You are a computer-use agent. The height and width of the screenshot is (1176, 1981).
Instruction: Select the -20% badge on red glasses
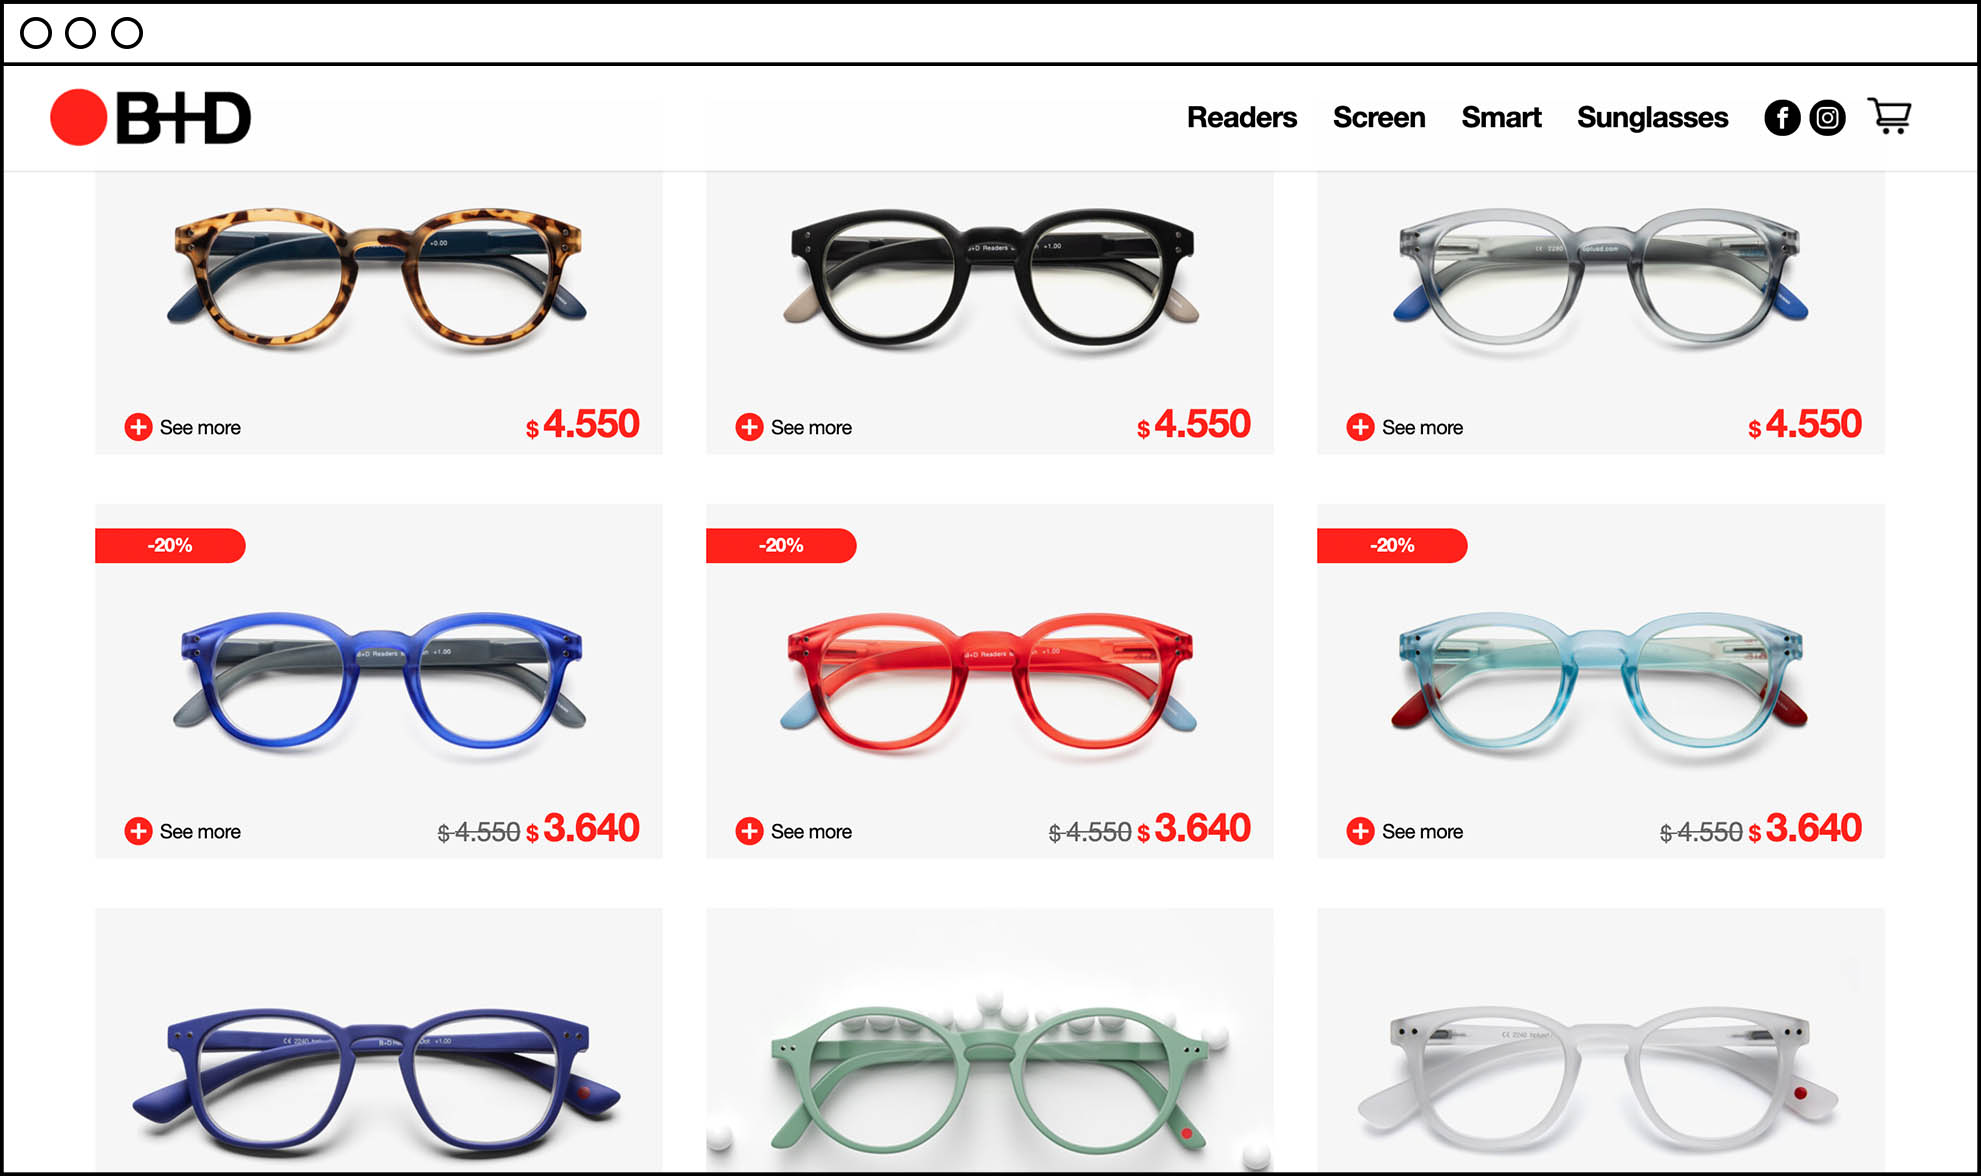(781, 546)
